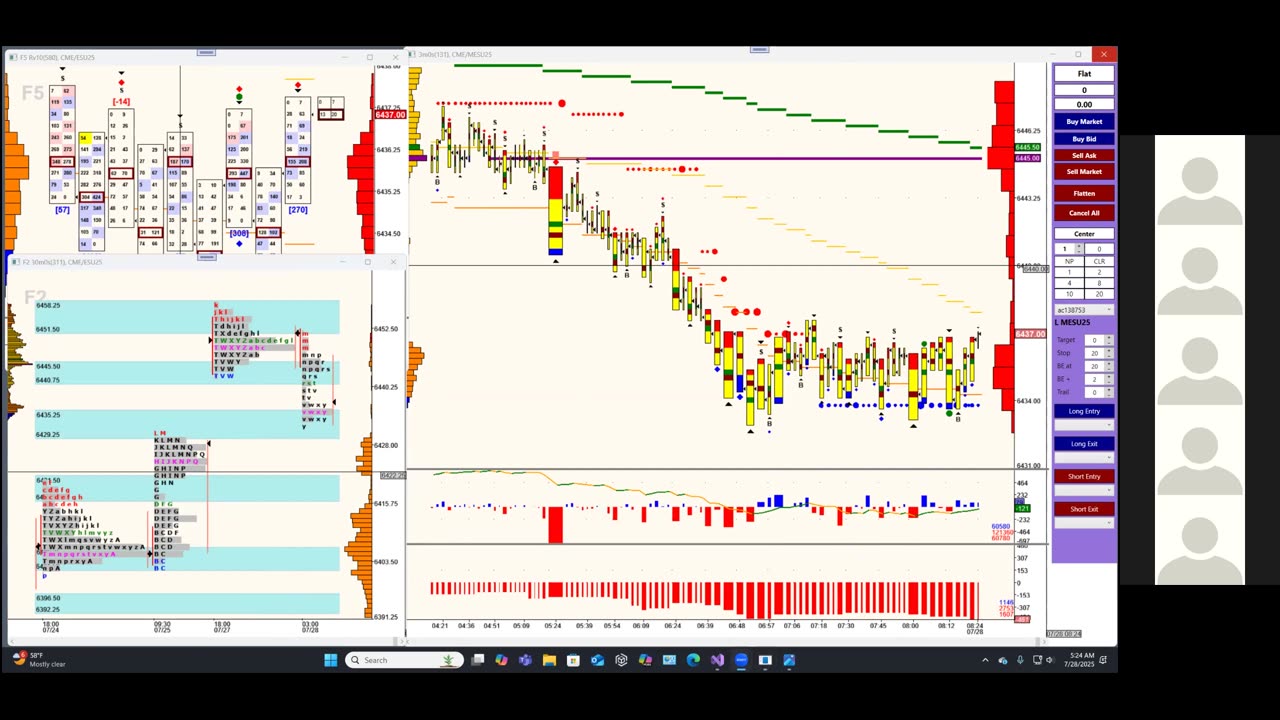Click the Long Exit button
The width and height of the screenshot is (1280, 720).
tap(1084, 444)
